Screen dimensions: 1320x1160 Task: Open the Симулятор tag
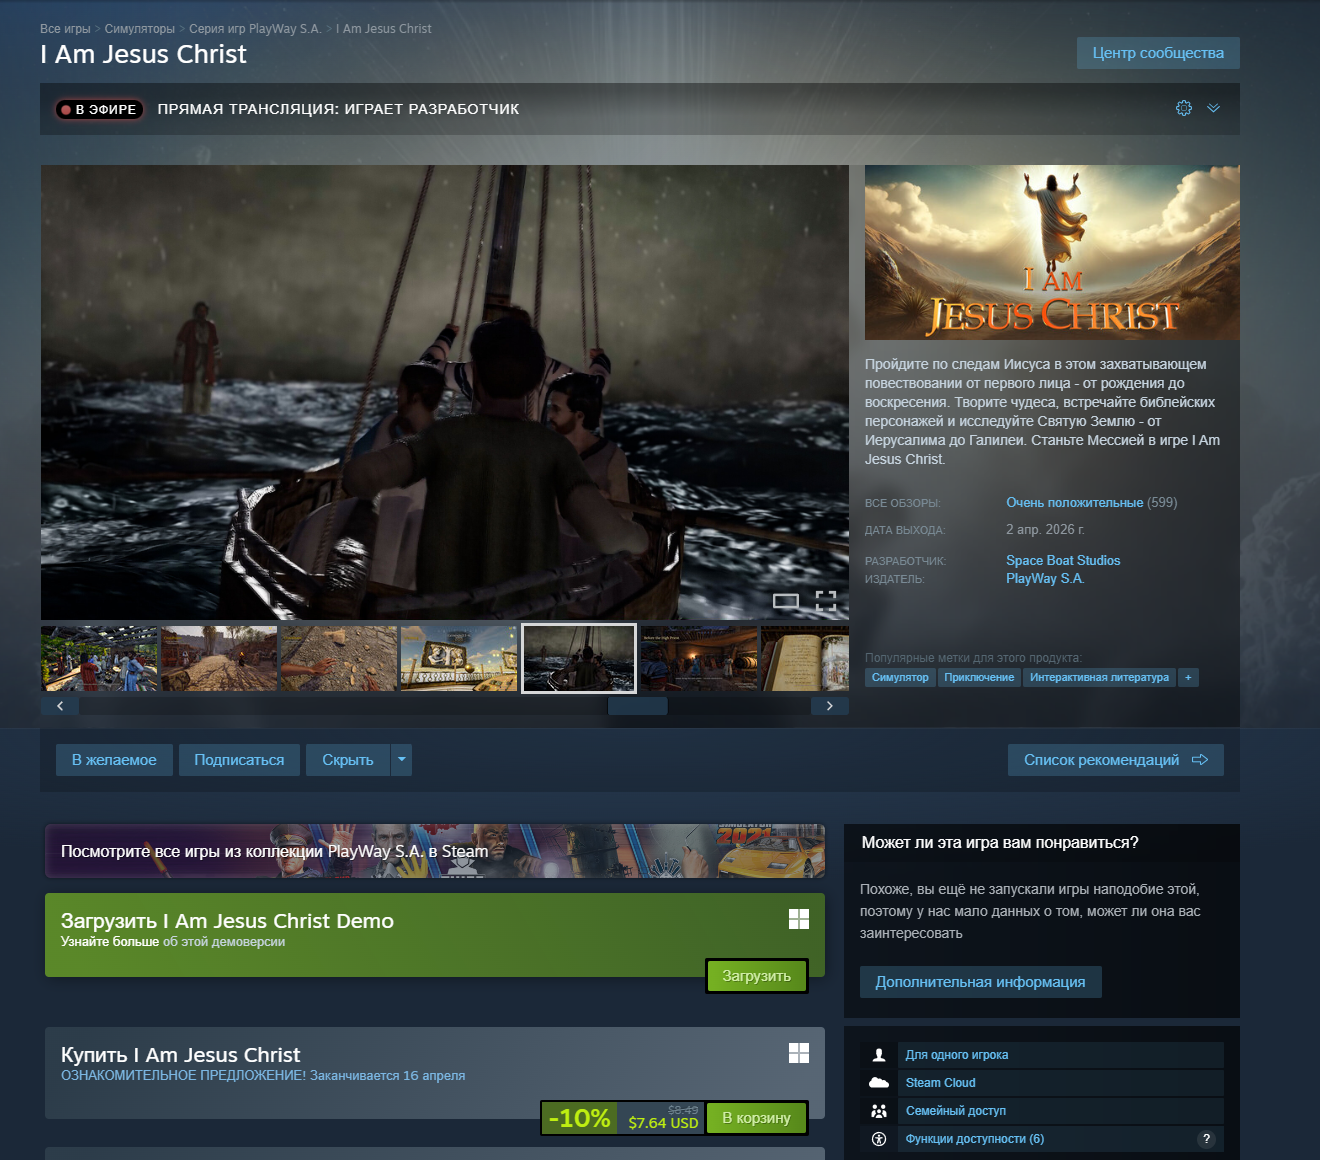900,678
